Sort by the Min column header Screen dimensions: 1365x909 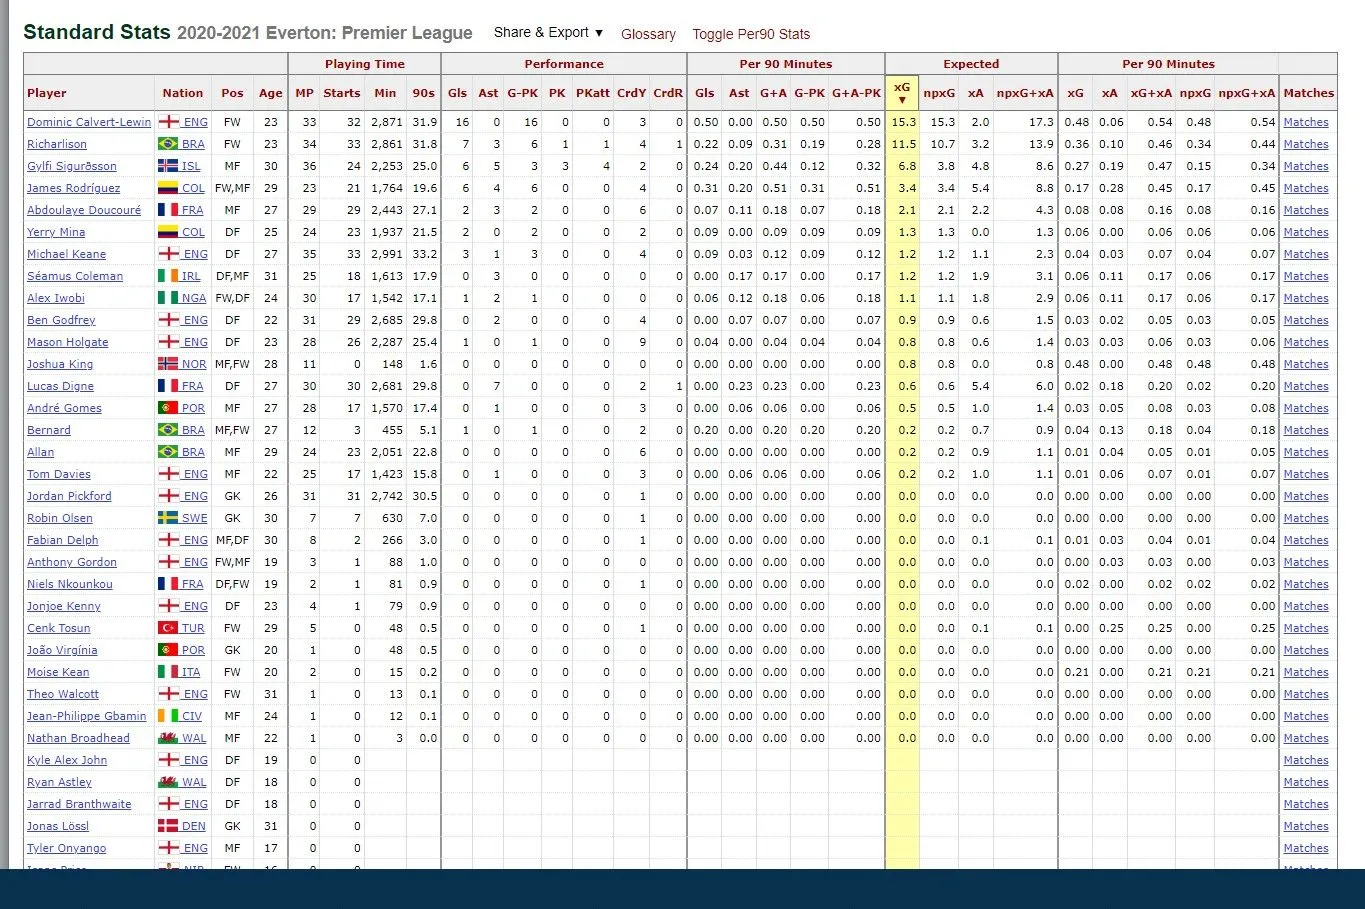(385, 93)
